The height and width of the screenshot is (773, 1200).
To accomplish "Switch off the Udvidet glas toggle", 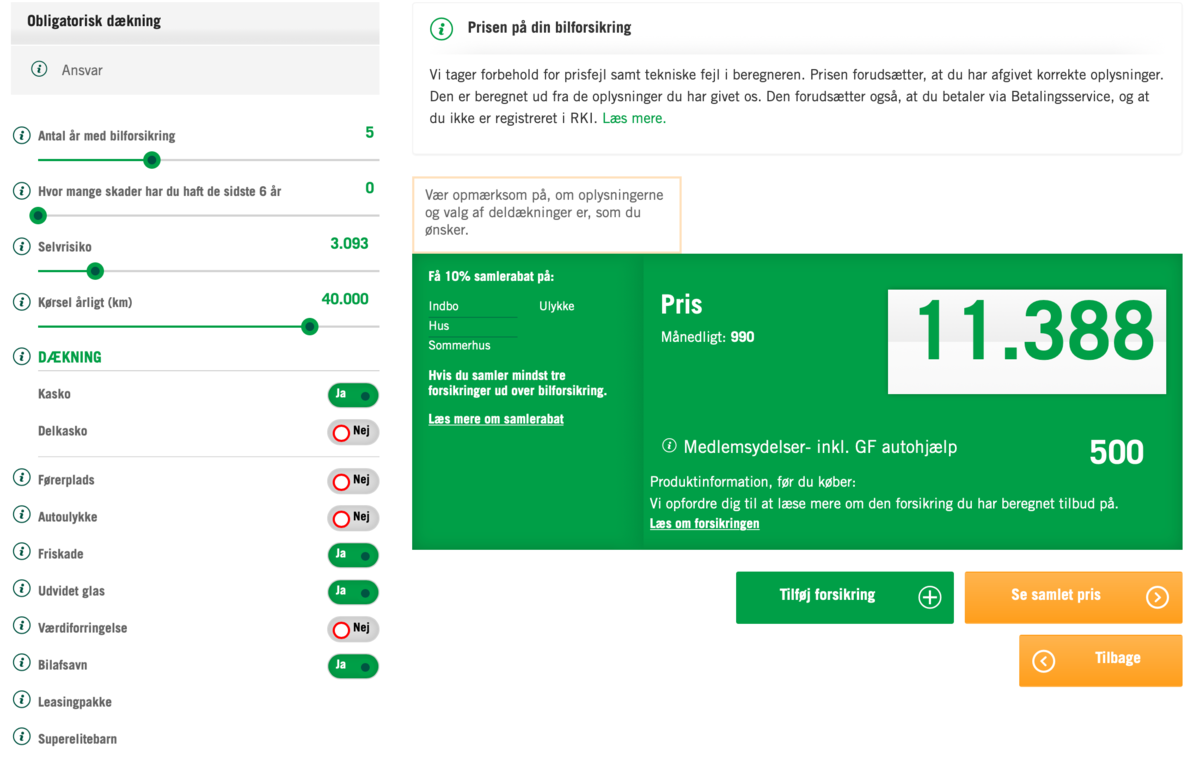I will 353,592.
